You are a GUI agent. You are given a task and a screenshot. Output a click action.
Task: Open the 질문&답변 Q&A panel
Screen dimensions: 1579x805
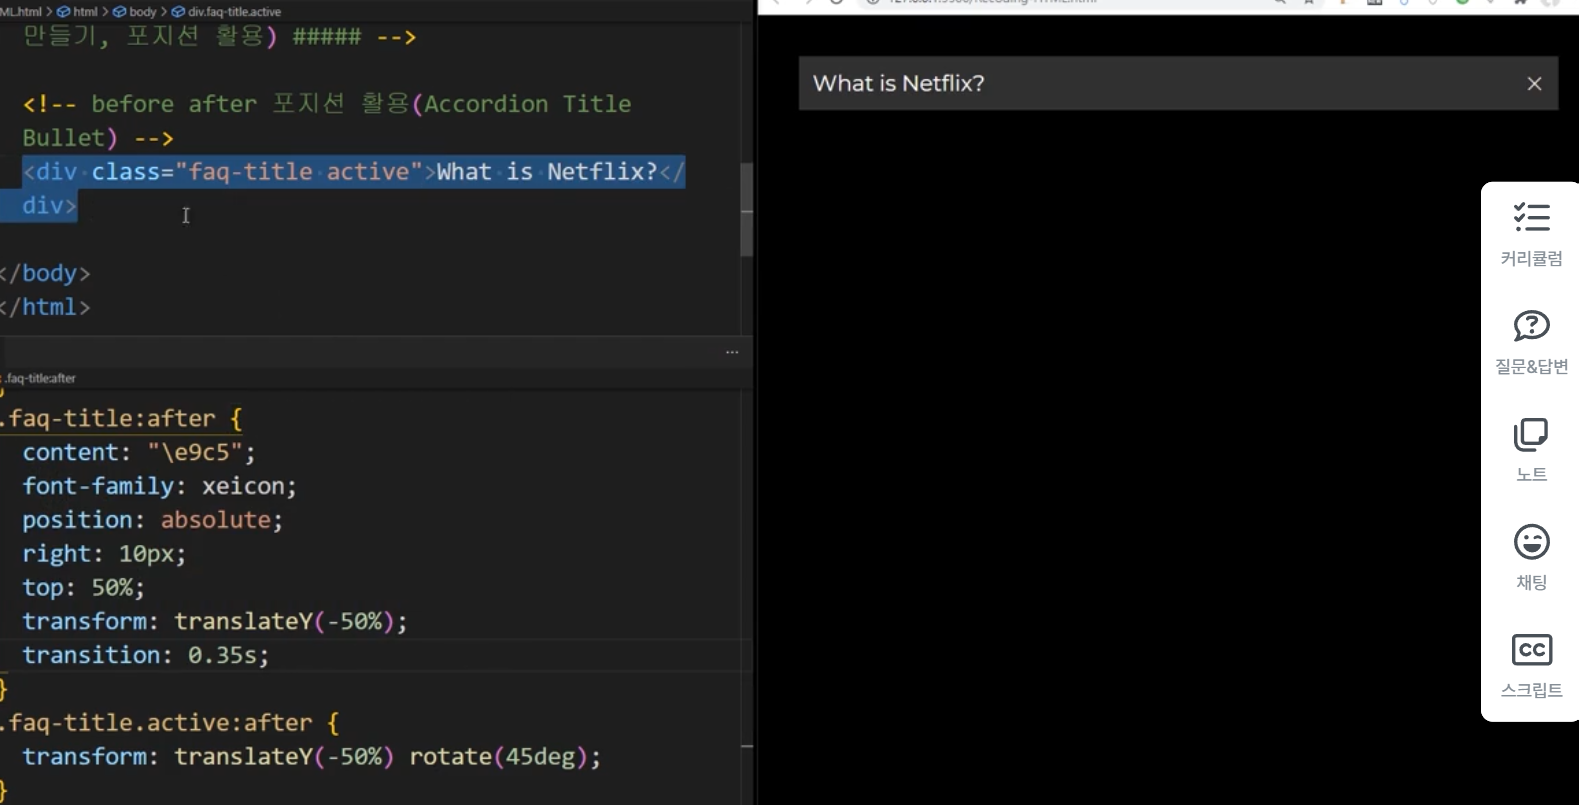1531,343
